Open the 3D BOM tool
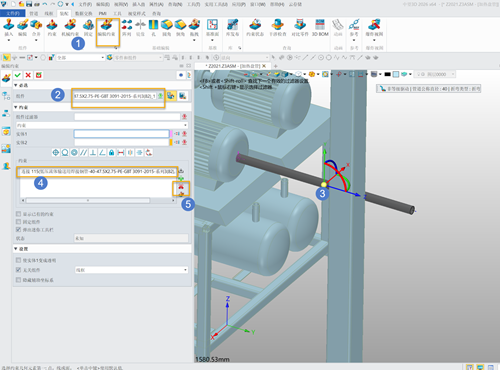Viewport: 500px width, 370px height. tap(320, 27)
